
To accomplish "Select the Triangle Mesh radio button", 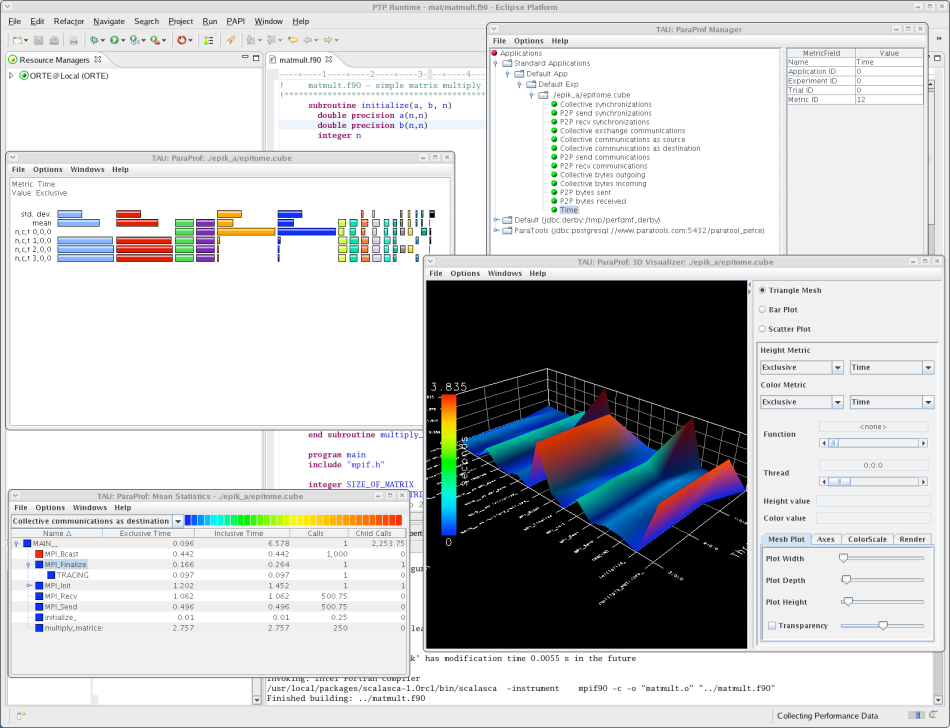I will (x=762, y=290).
